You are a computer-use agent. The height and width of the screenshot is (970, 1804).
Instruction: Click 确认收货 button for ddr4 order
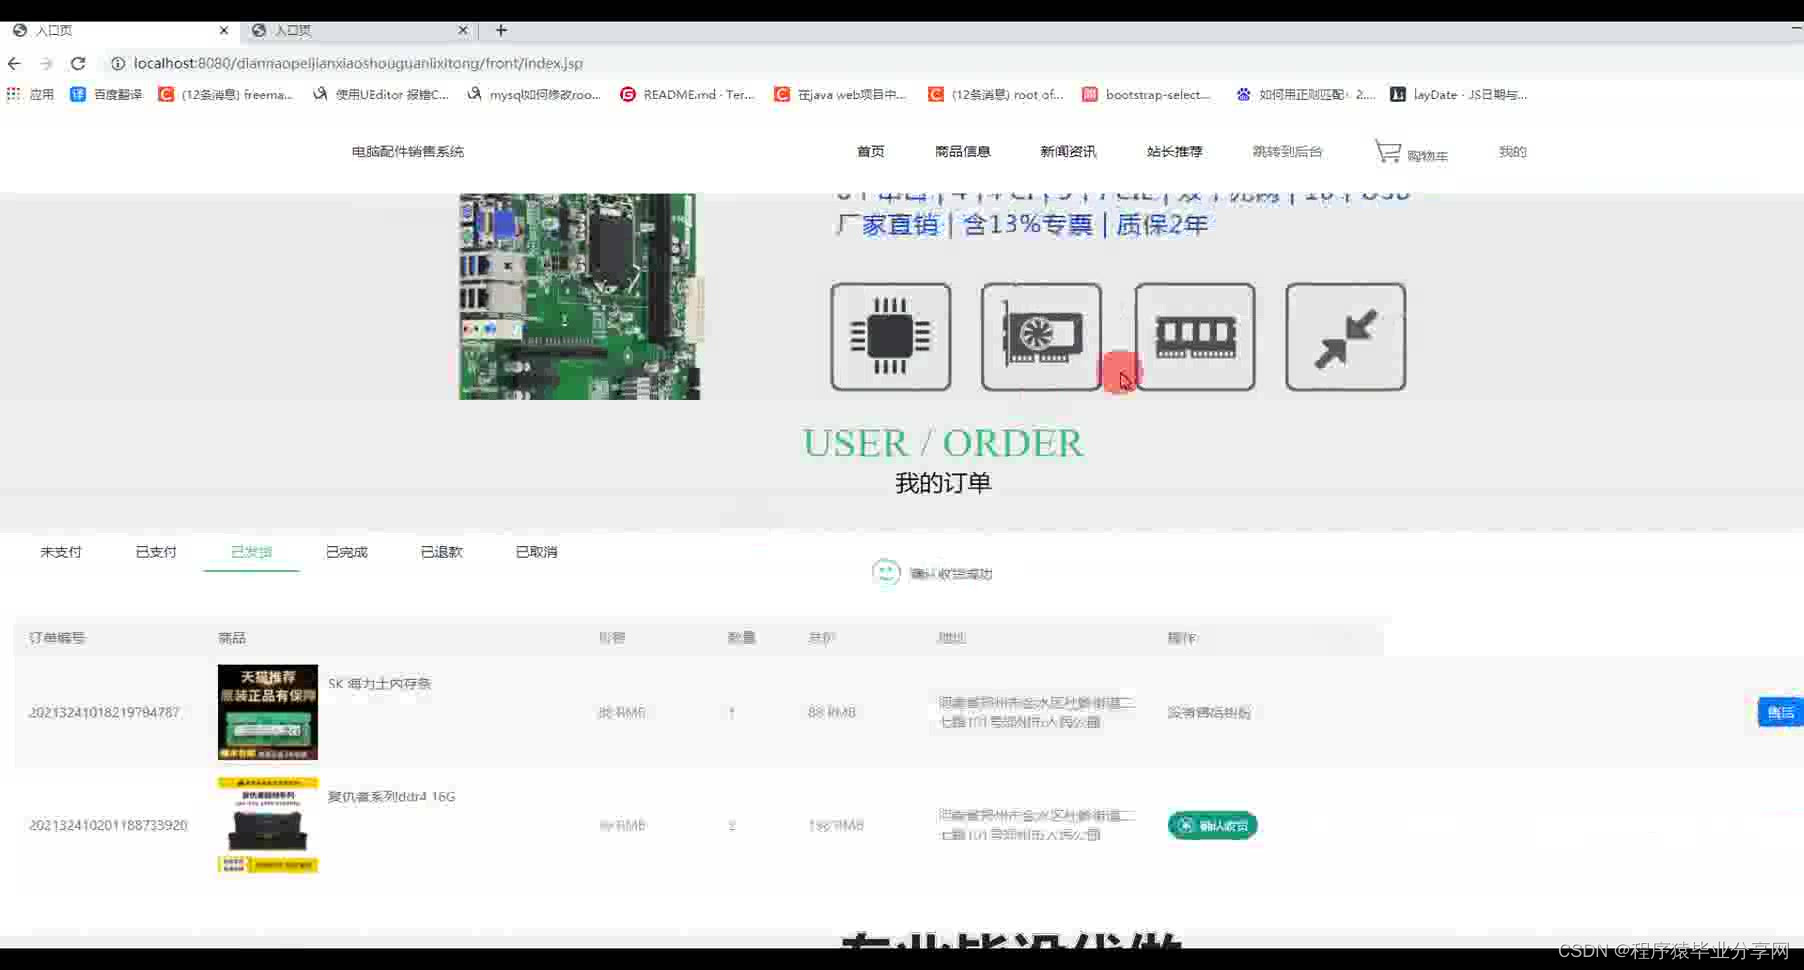(1212, 825)
